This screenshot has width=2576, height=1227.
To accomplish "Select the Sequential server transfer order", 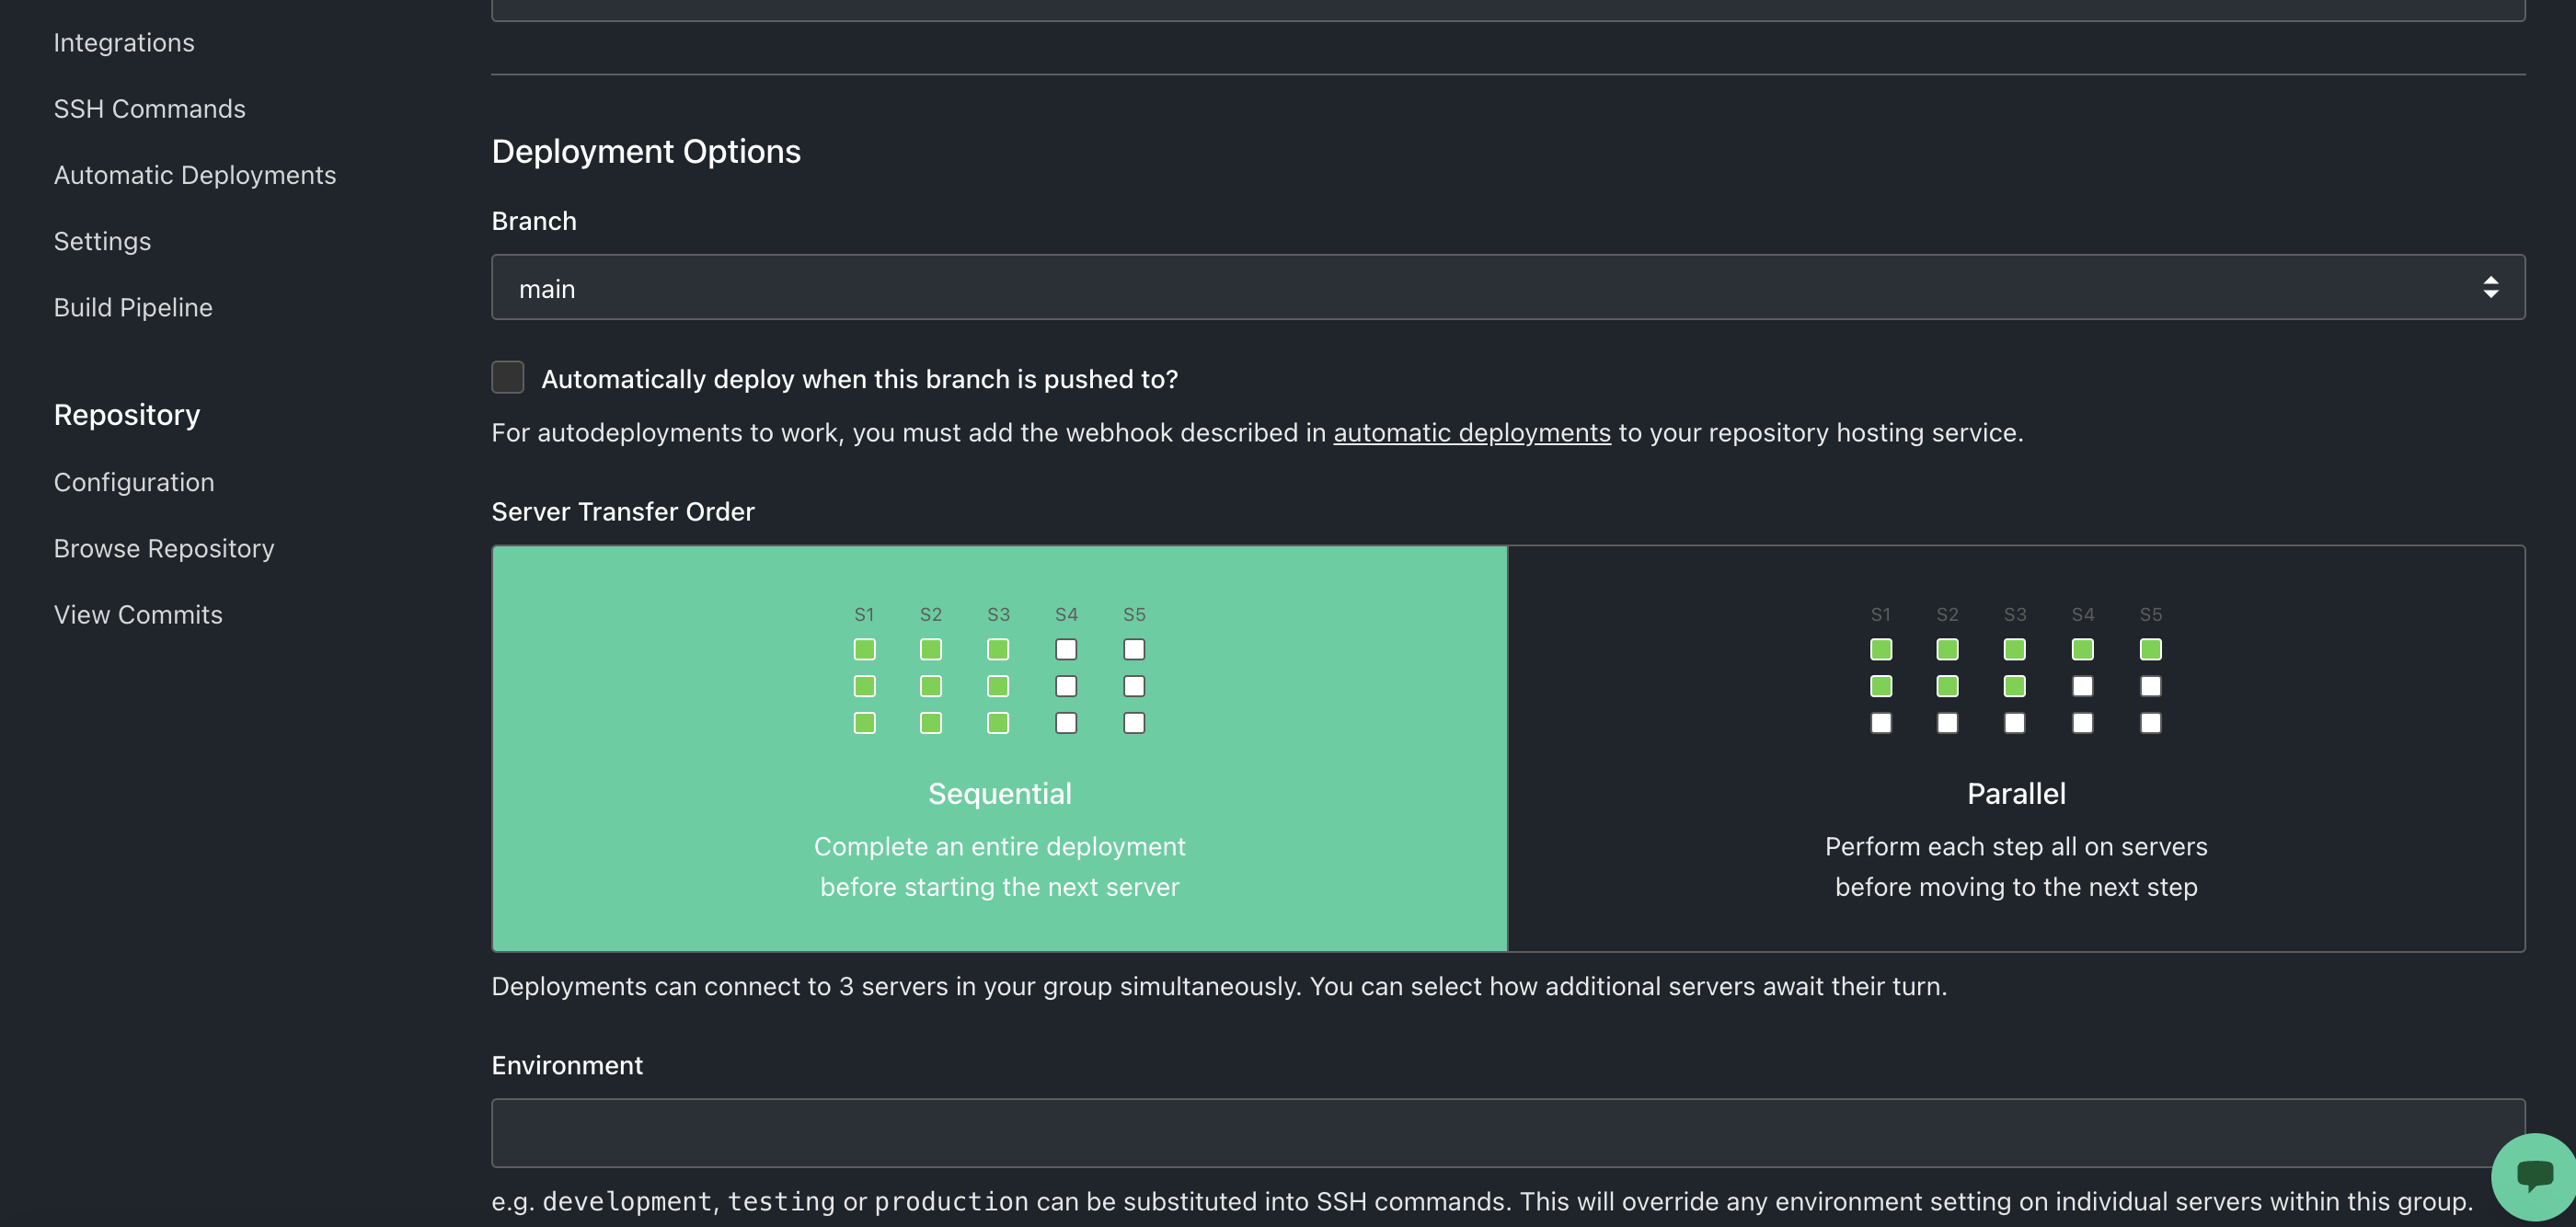I will 999,793.
